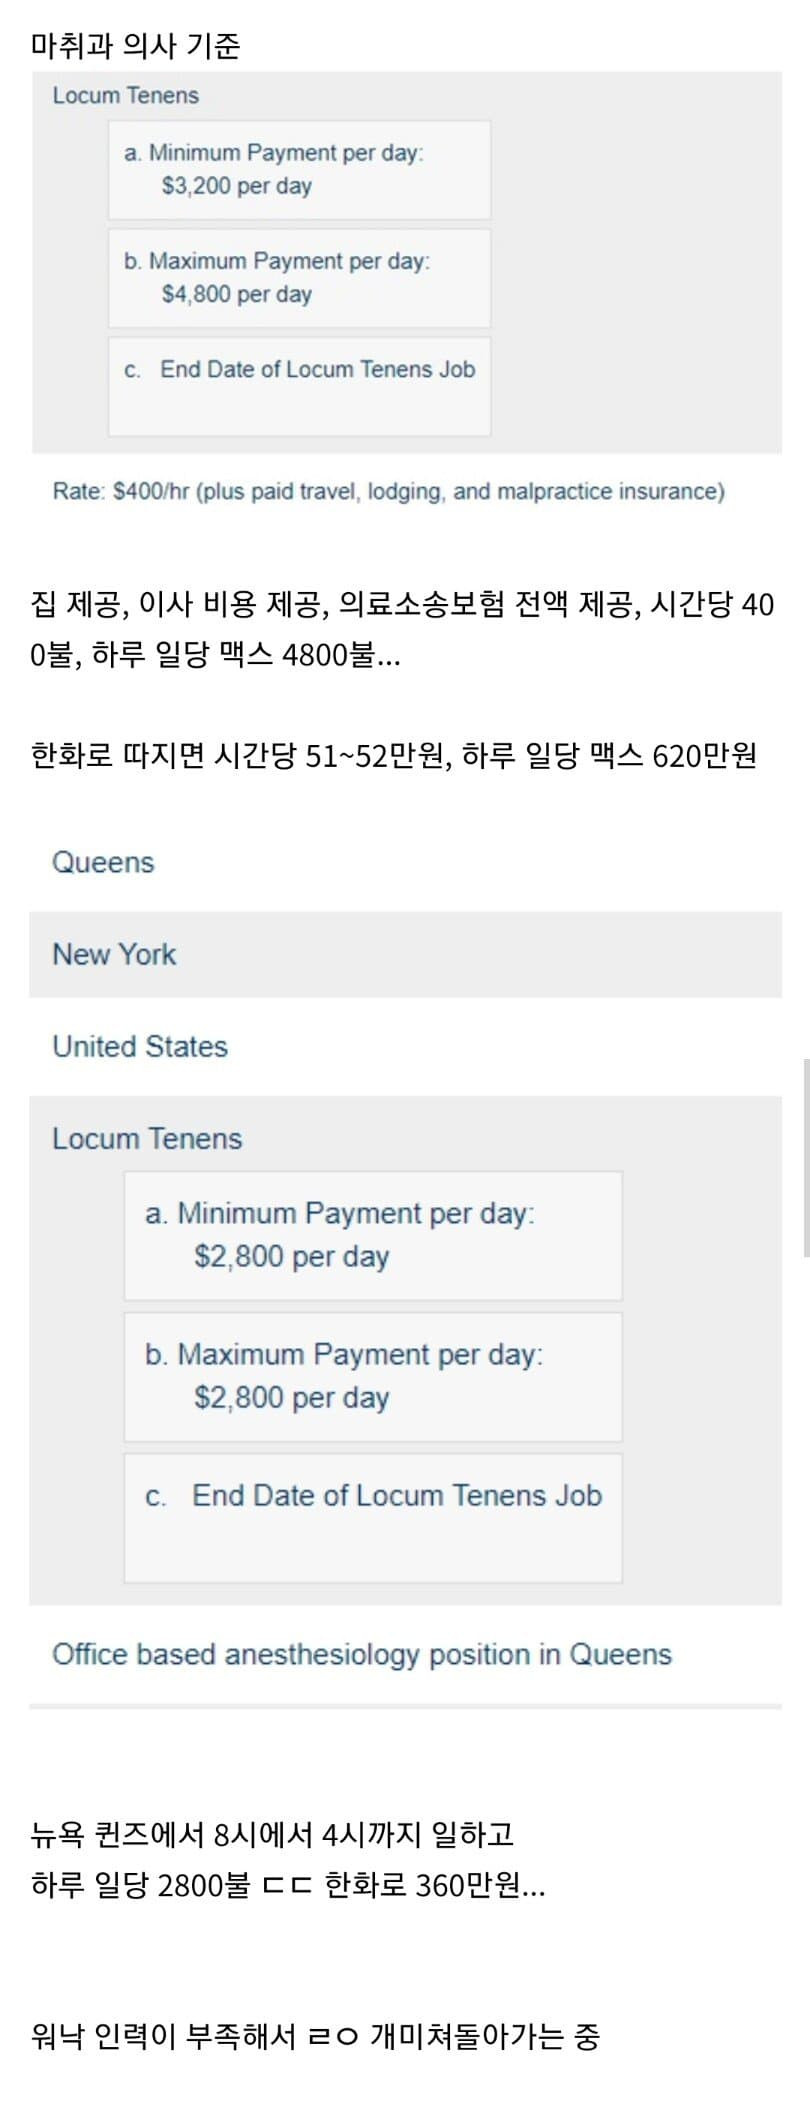Select the $4,800 maximum payment per day box
Viewport: 810px width, 2105px height.
tap(299, 278)
